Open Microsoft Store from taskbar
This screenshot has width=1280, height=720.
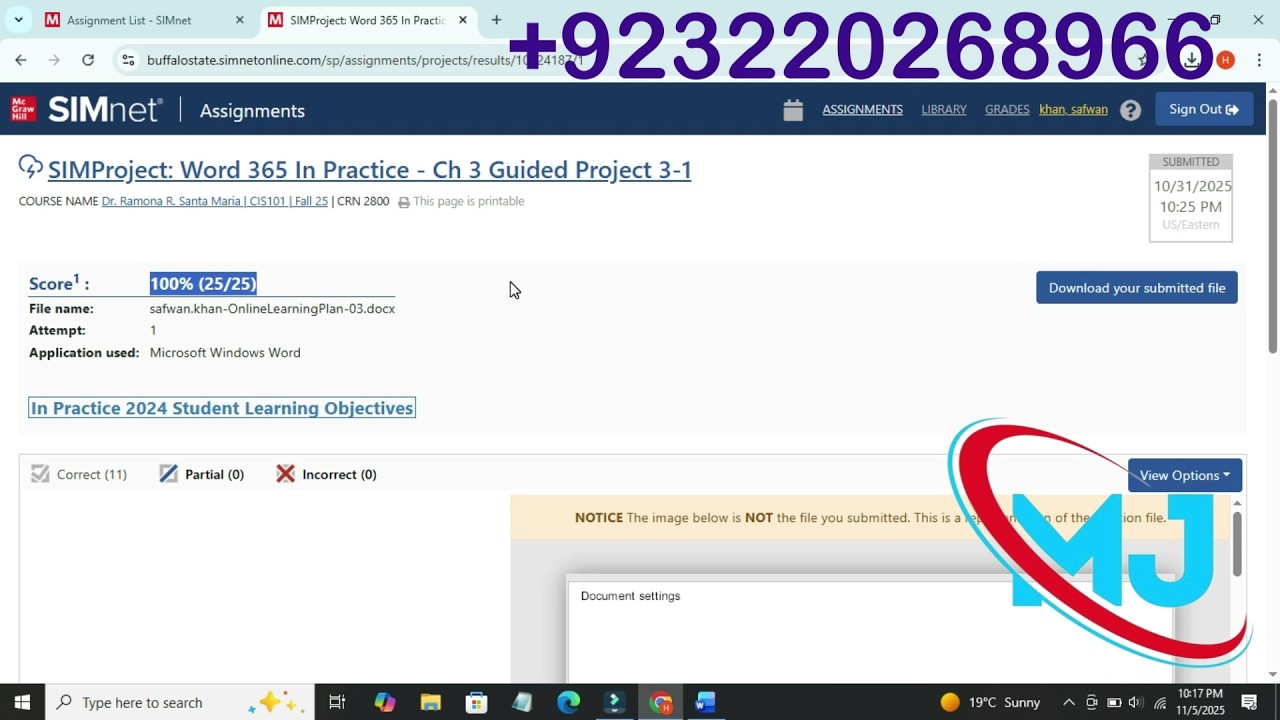477,702
